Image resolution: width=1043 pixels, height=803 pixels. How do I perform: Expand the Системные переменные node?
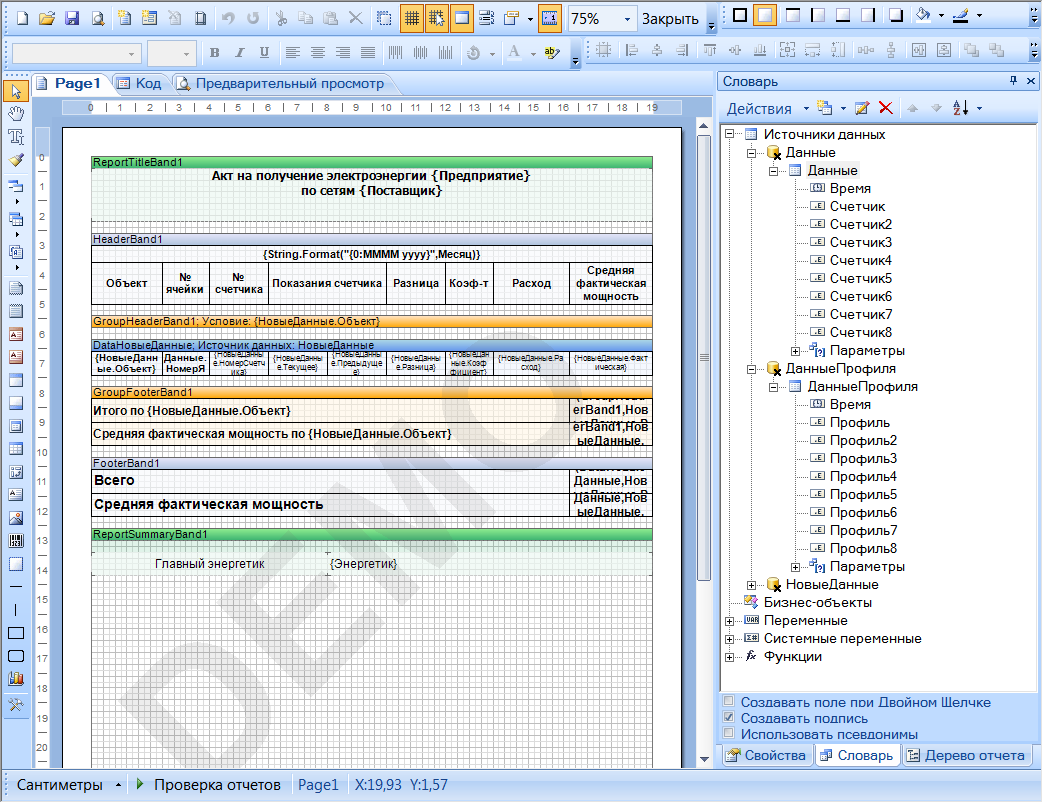pyautogui.click(x=730, y=639)
